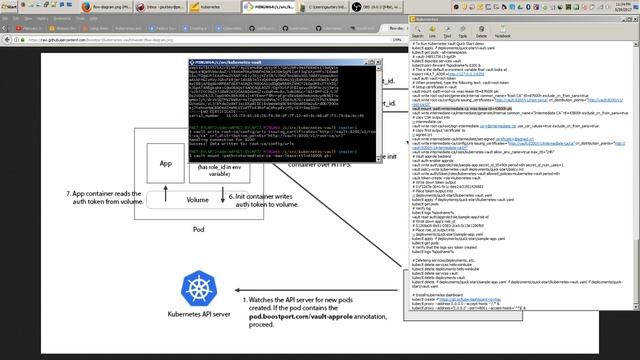Click the Link toolbar button in note window
The image size is (640, 360).
click(432, 31)
